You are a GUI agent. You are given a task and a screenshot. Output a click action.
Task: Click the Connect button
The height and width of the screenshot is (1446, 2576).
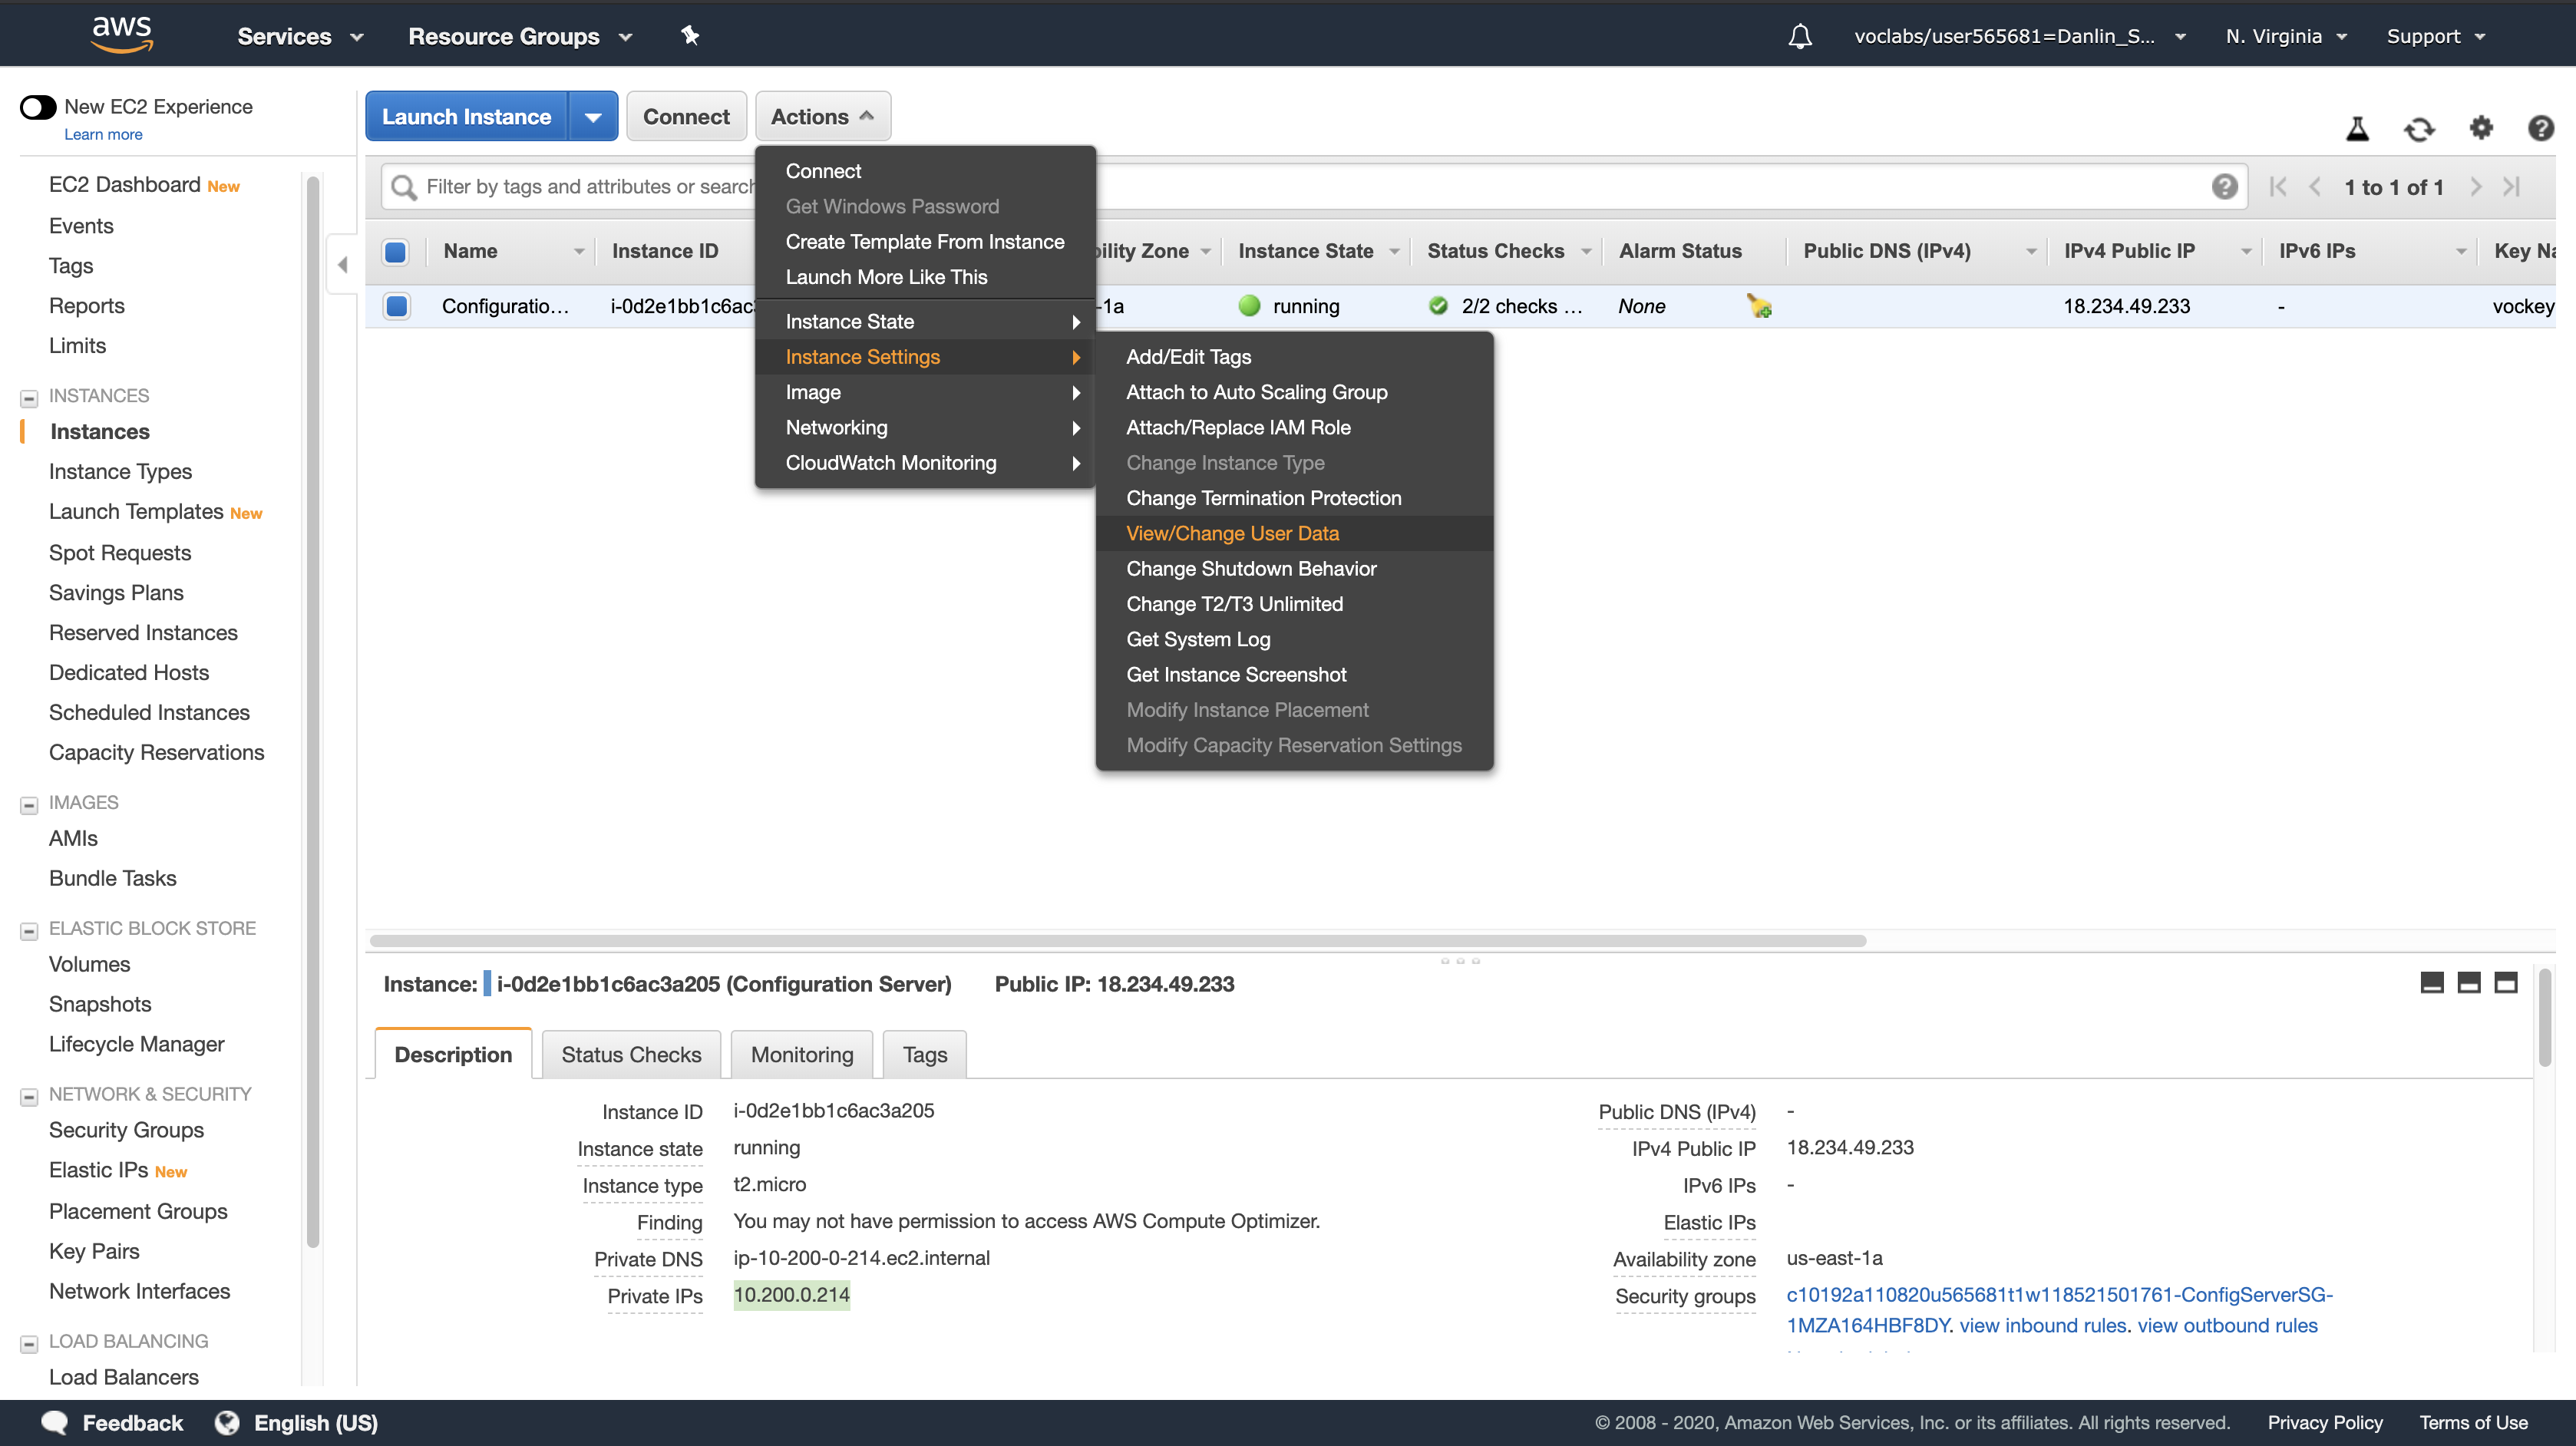(x=686, y=117)
